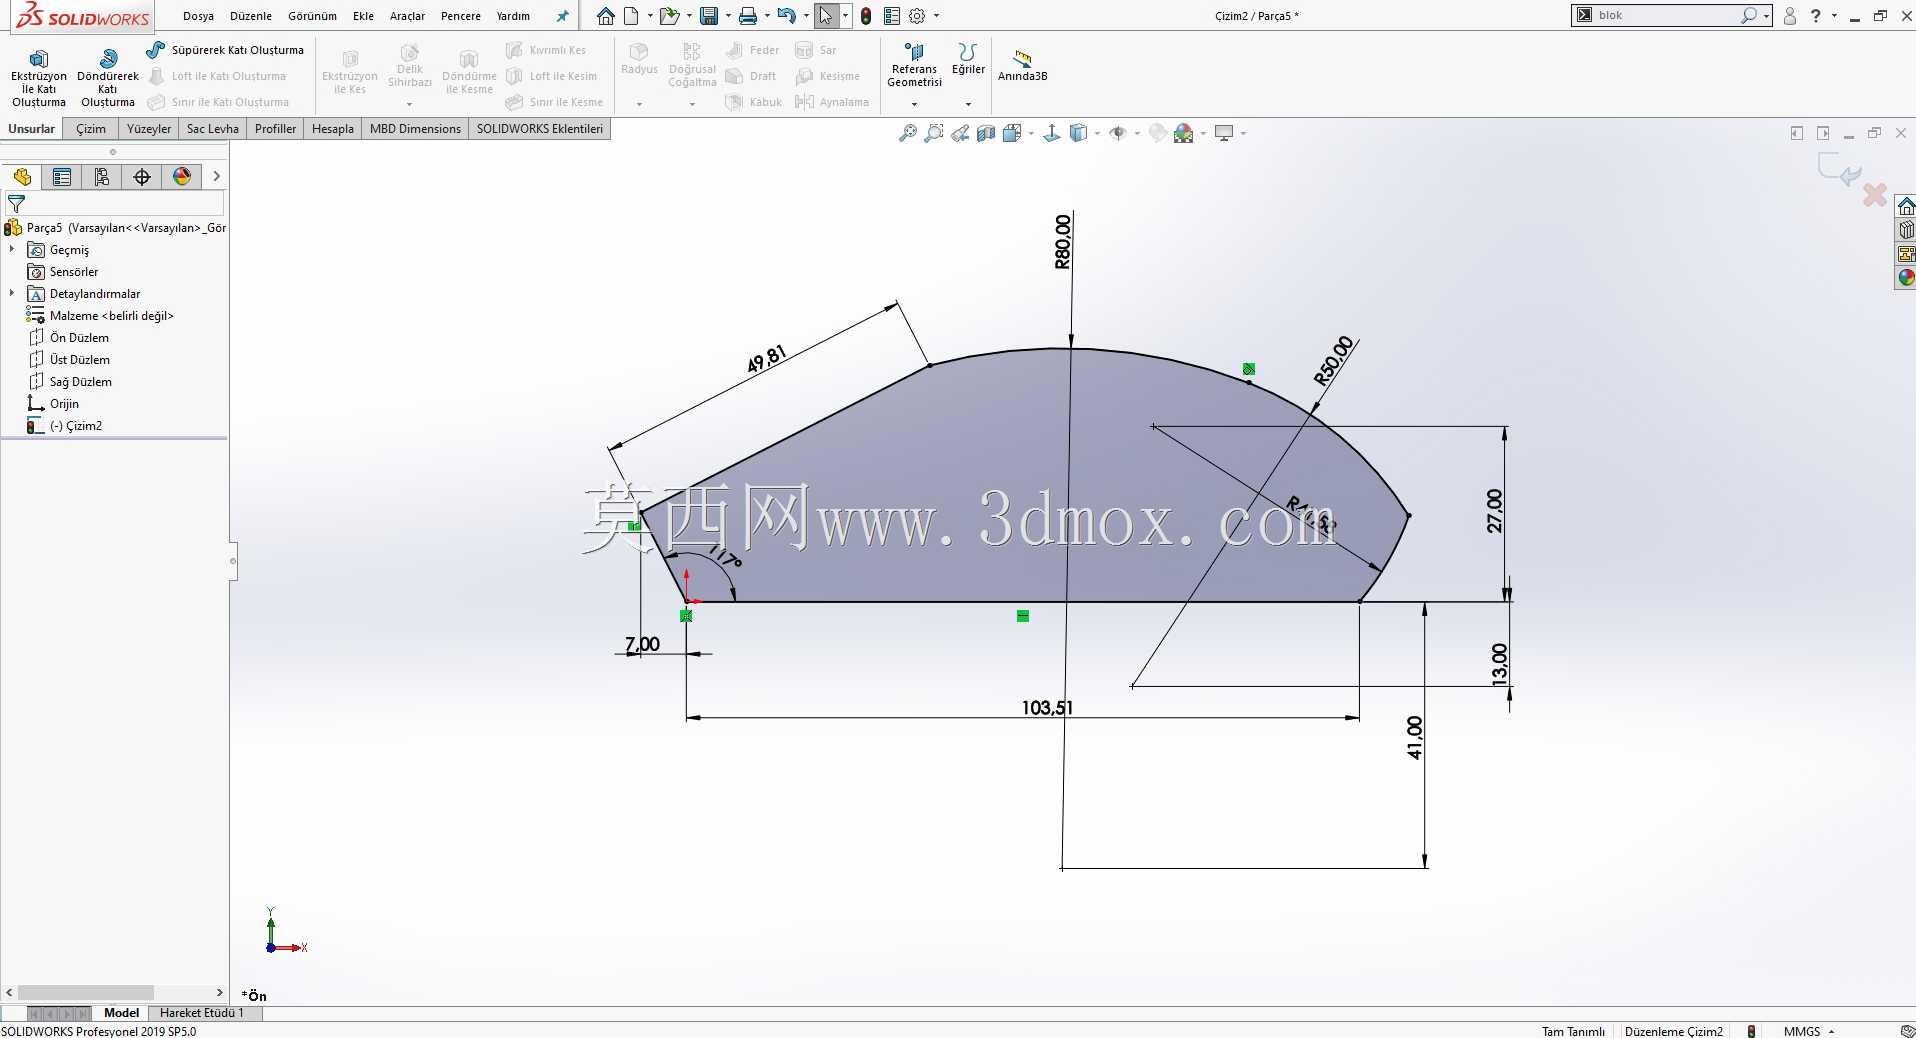Switch to Sac Levha tab
The height and width of the screenshot is (1038, 1916).
pos(213,129)
